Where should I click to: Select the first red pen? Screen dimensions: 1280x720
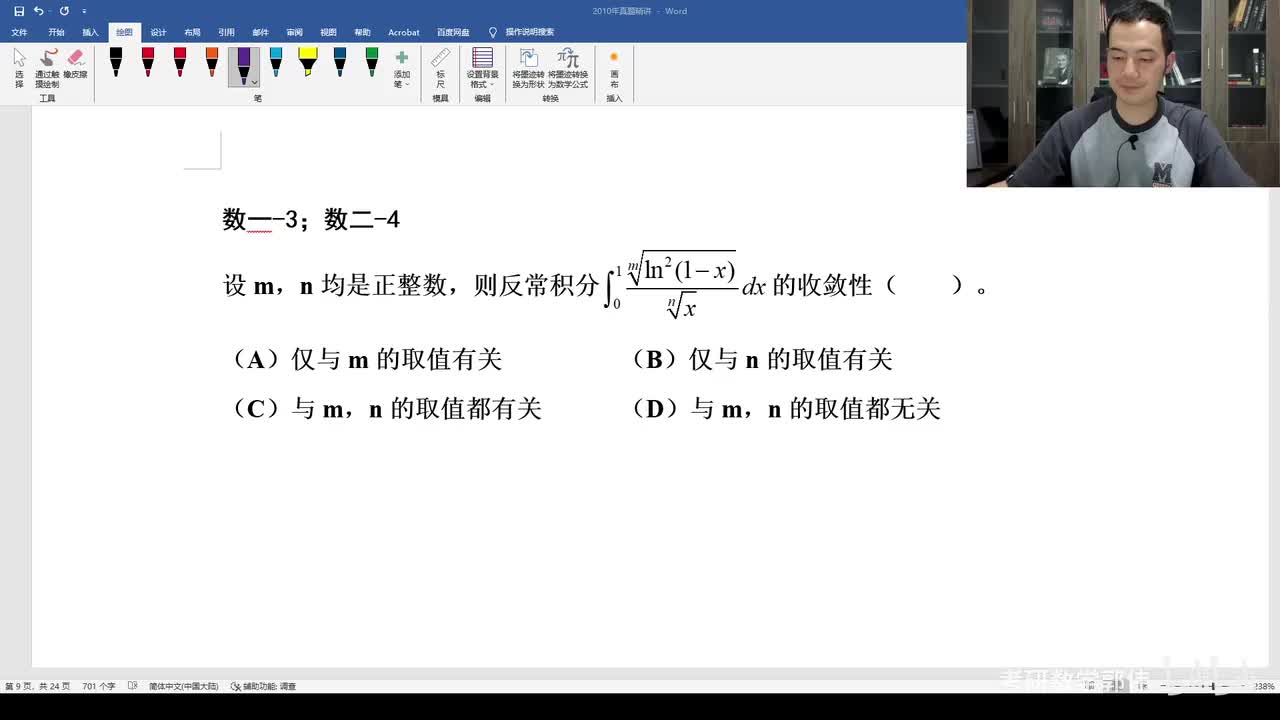tap(148, 62)
